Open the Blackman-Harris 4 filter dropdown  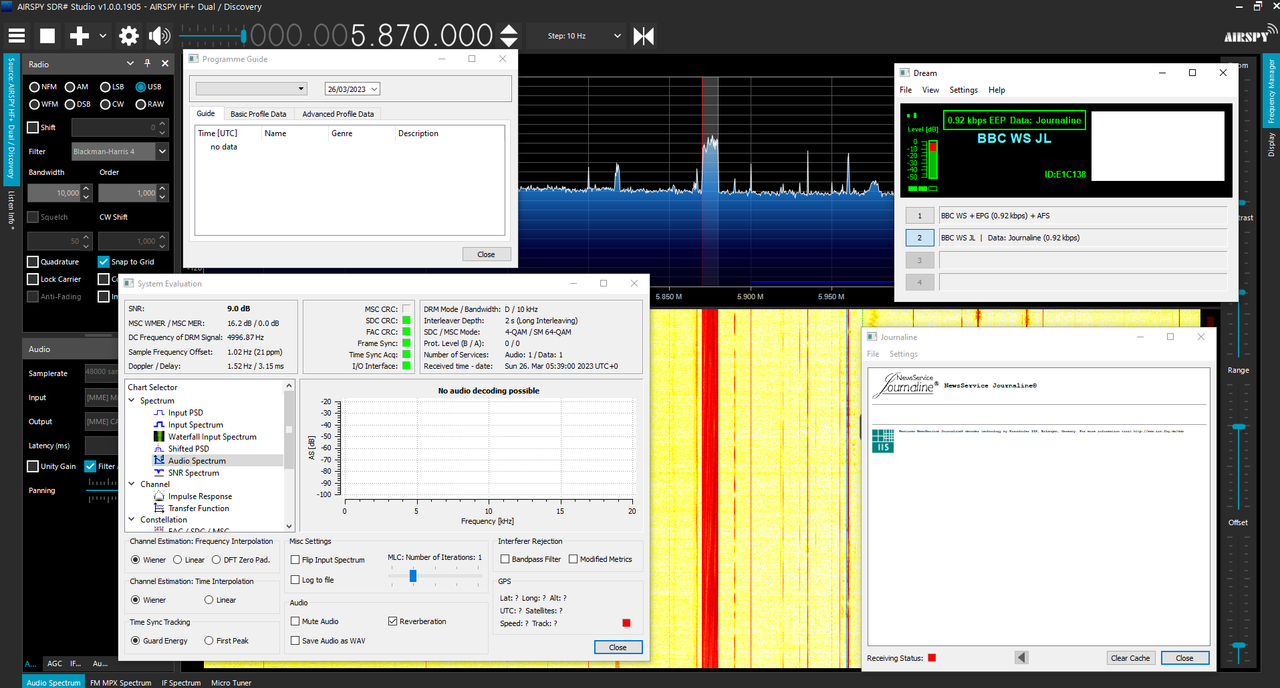118,152
